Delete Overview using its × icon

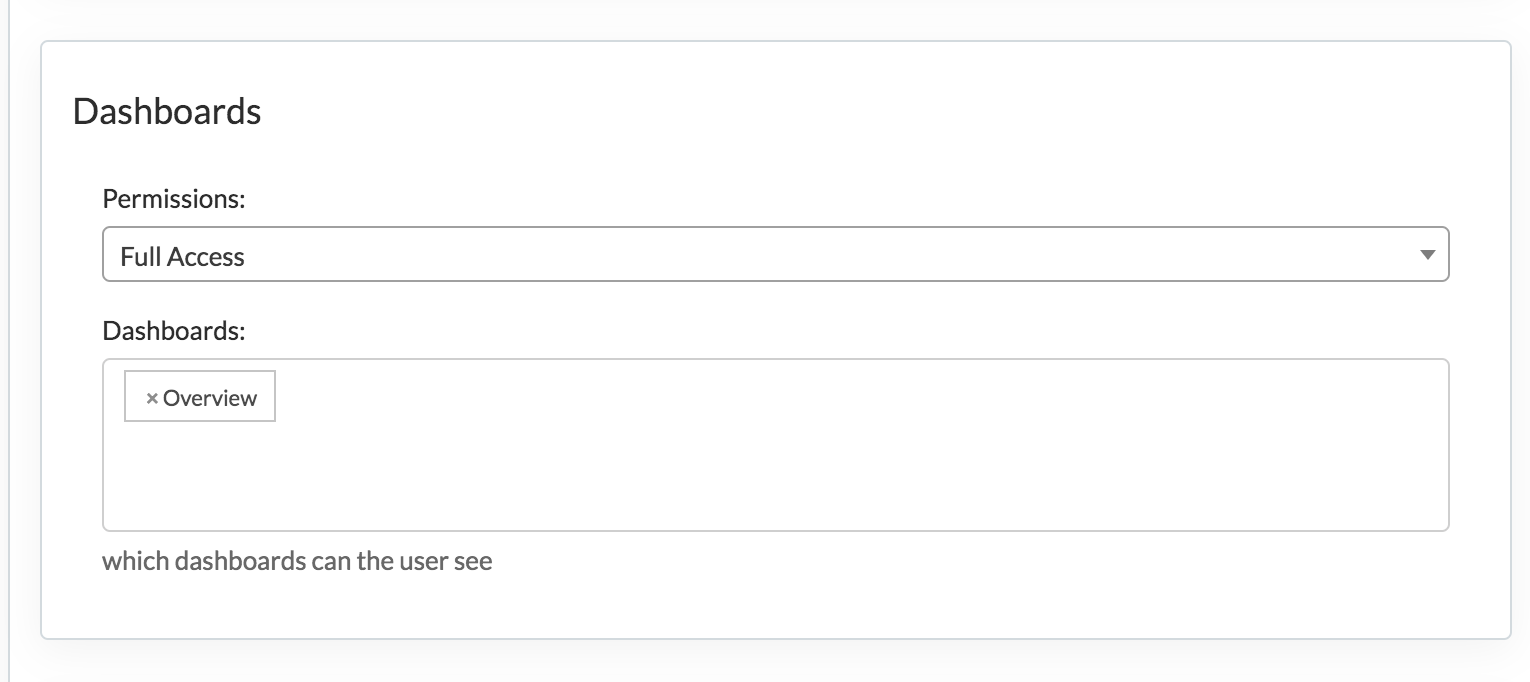click(x=152, y=398)
